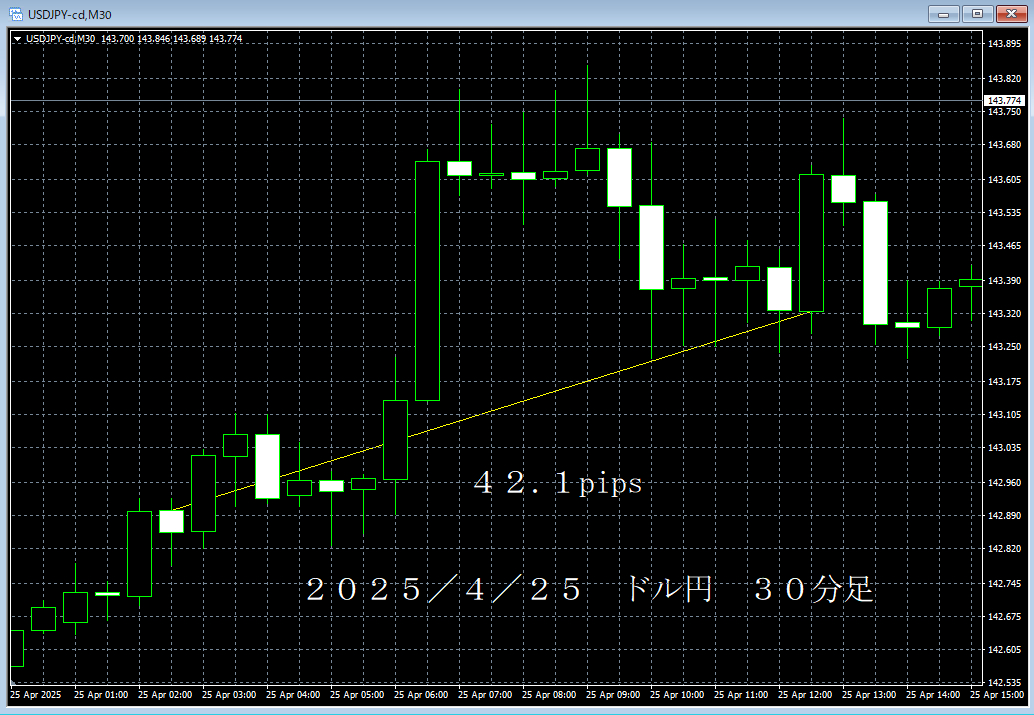Viewport: 1034px width, 715px height.
Task: Click time axis label 25 Apr 10:00
Action: point(677,695)
